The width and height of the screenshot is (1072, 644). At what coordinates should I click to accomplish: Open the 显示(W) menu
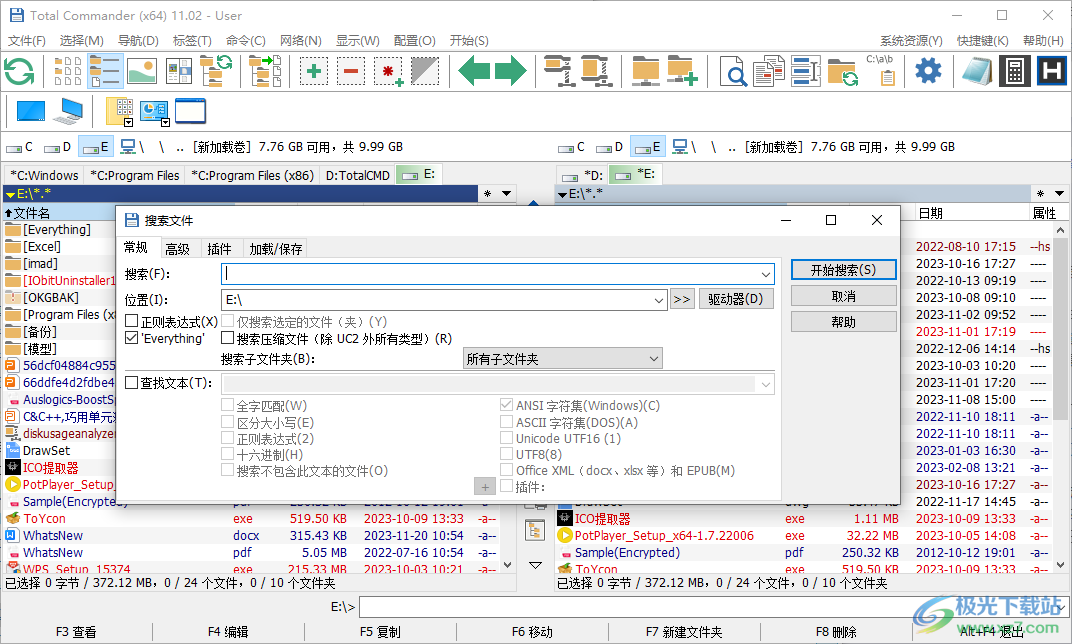point(358,41)
